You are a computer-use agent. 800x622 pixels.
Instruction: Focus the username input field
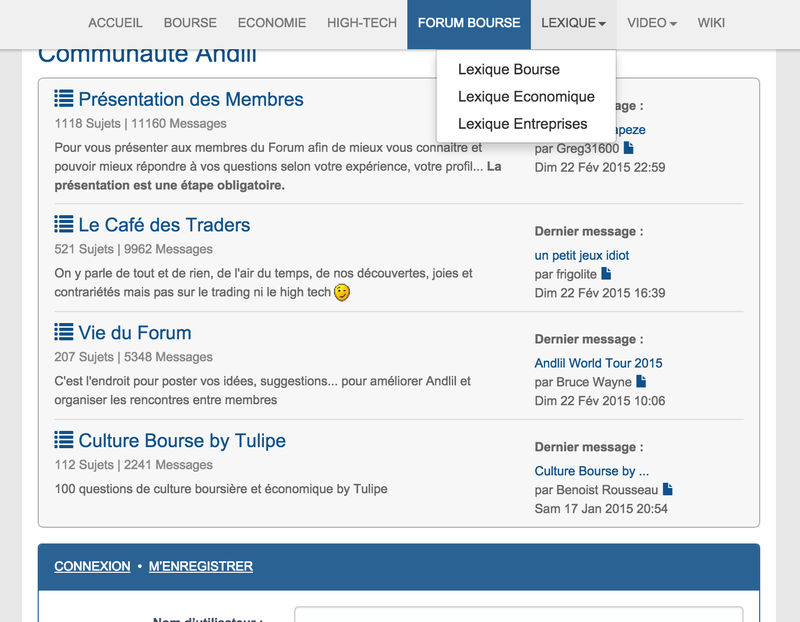click(518, 614)
